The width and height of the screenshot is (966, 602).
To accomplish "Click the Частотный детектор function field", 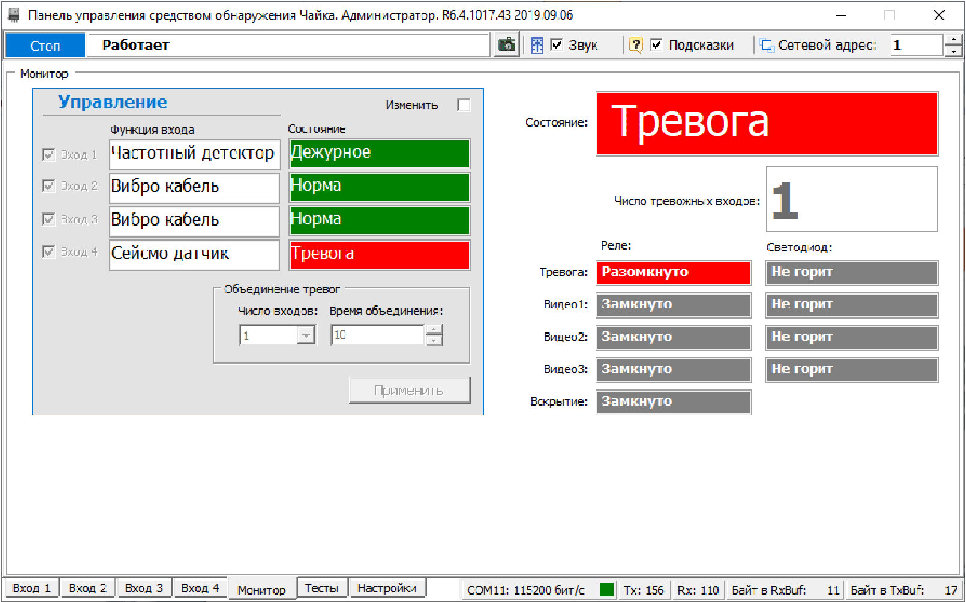I will [x=195, y=154].
